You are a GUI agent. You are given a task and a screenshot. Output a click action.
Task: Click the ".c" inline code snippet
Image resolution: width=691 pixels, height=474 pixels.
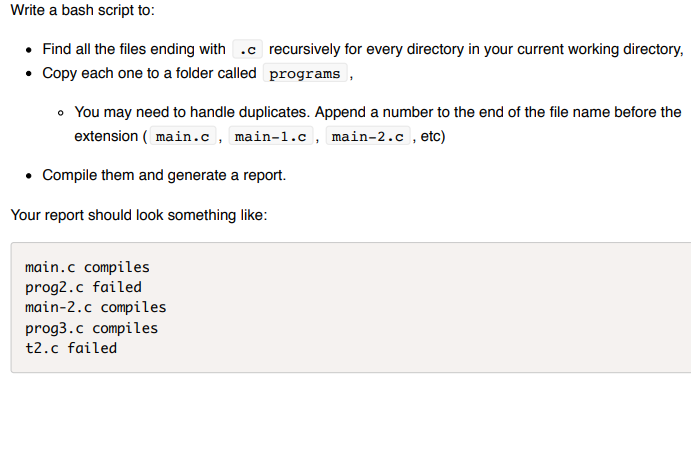(247, 49)
